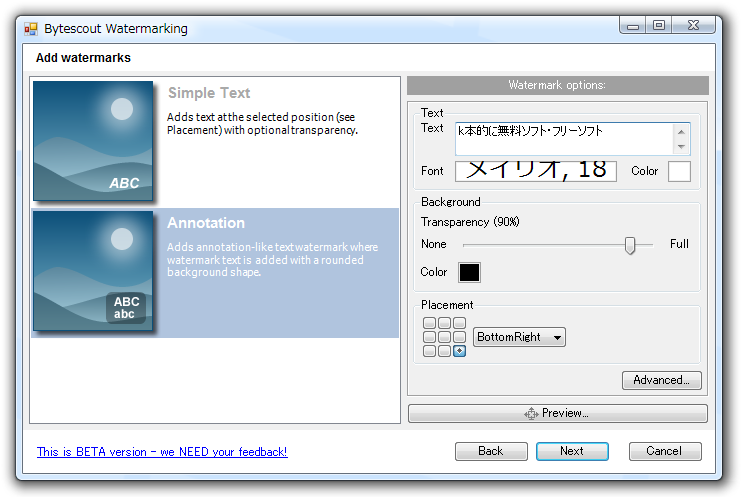Viewport: 741px width, 497px height.
Task: Select center placement box
Action: click(444, 337)
